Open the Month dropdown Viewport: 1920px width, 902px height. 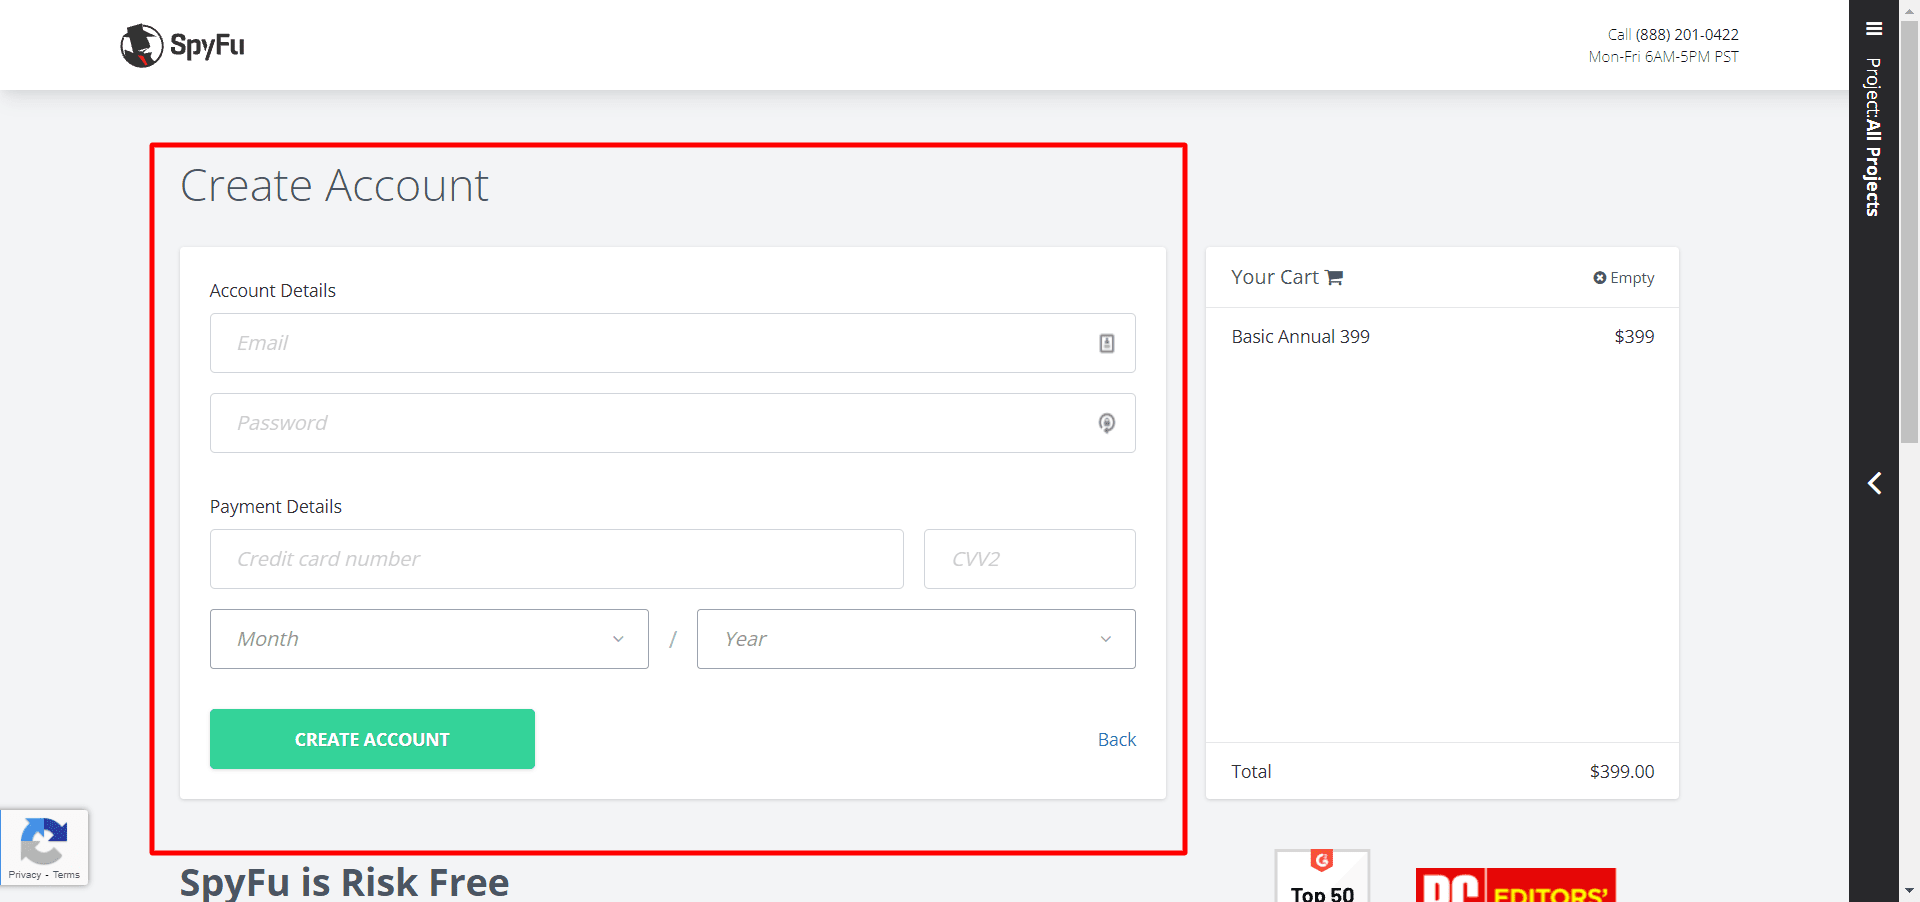click(x=429, y=639)
